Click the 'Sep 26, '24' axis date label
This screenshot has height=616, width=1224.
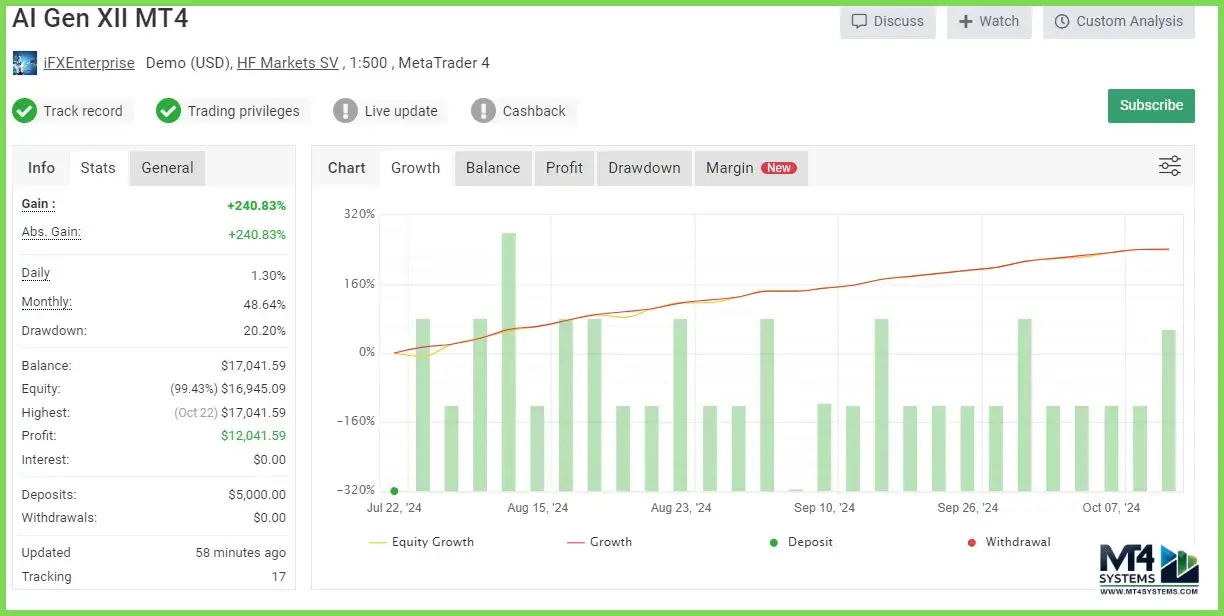point(968,508)
